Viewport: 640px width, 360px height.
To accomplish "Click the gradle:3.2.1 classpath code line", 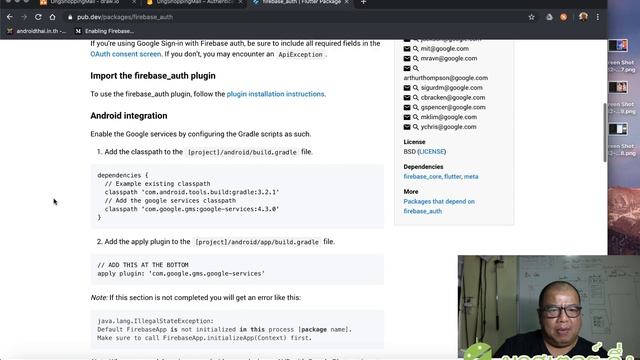I will (192, 192).
